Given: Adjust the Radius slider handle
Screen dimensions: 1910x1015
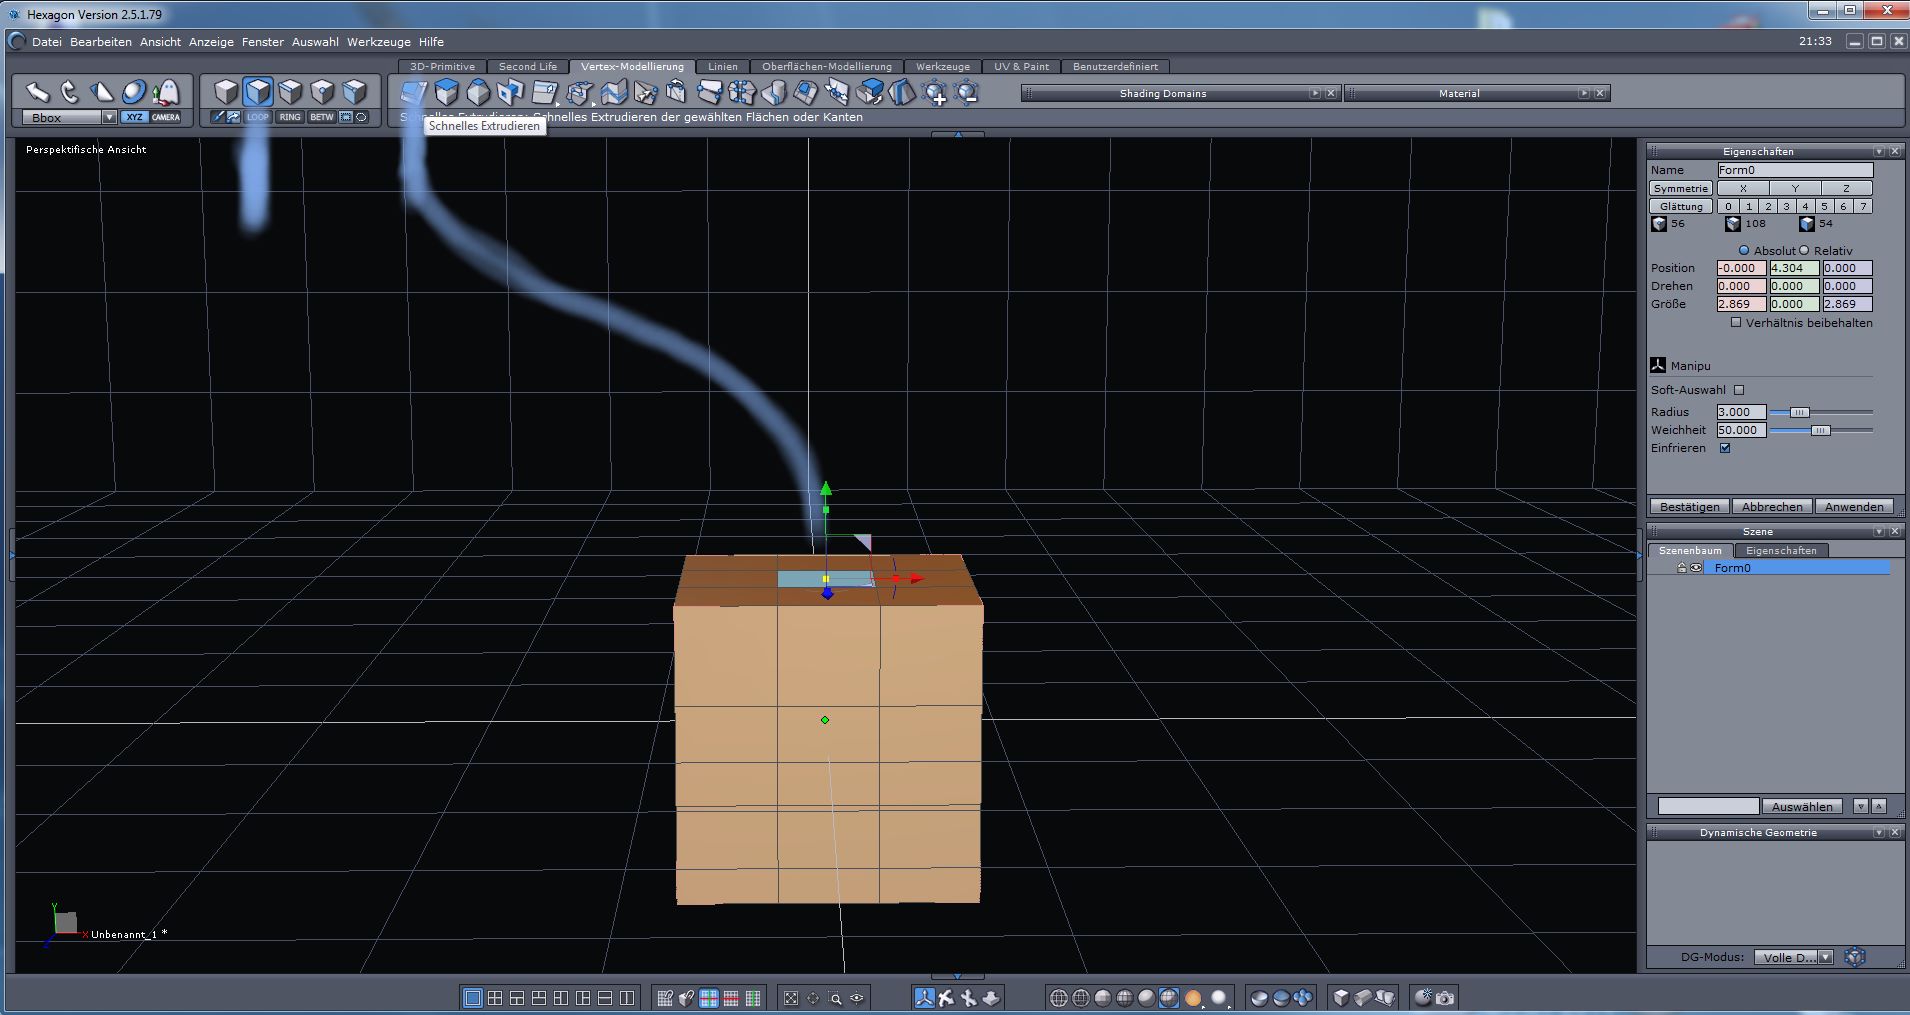Looking at the screenshot, I should point(1799,412).
